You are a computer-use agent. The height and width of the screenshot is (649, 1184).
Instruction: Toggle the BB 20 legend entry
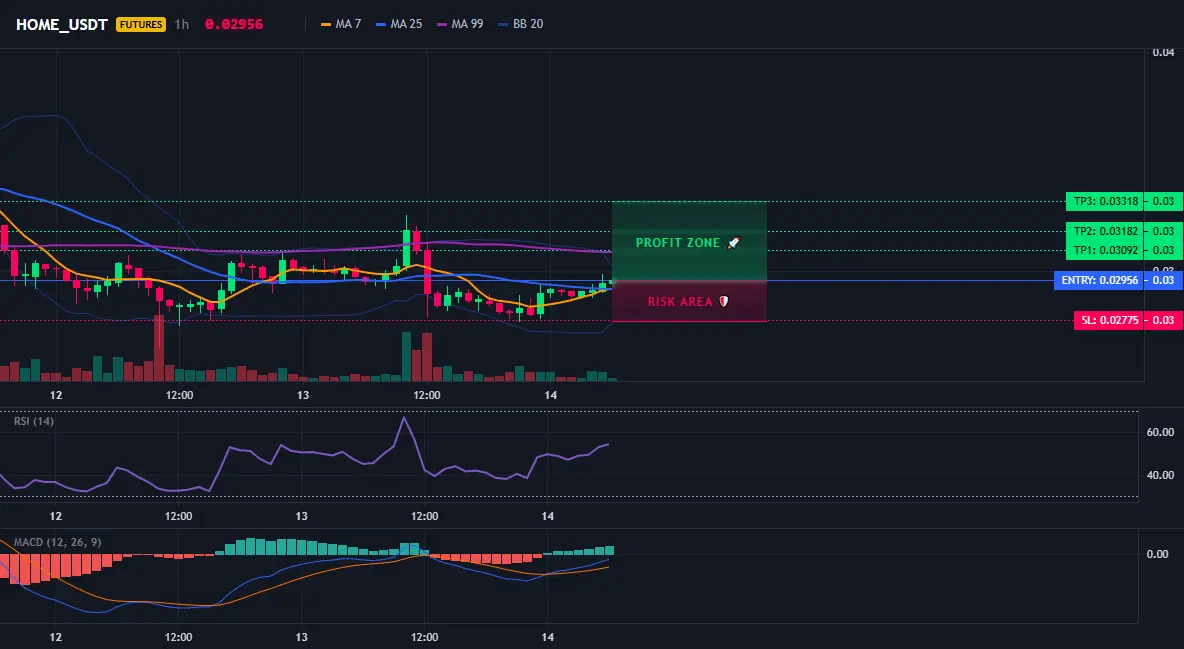pyautogui.click(x=521, y=24)
